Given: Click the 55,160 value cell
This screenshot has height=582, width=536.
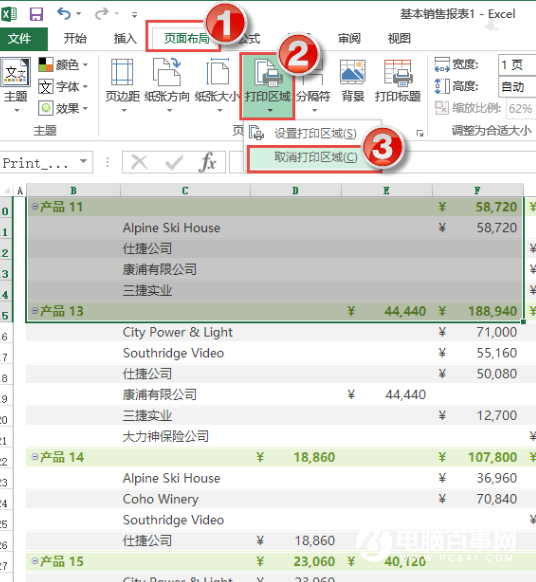Looking at the screenshot, I should pos(478,353).
